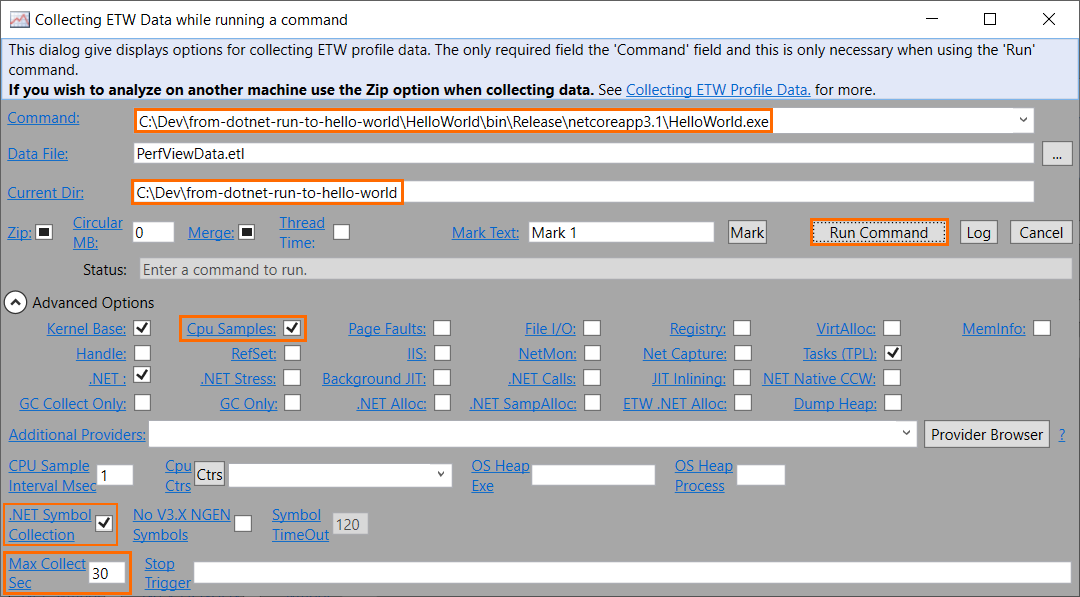Screen dimensions: 1080x597
Task: Click the Data File help link
Action: (x=38, y=154)
